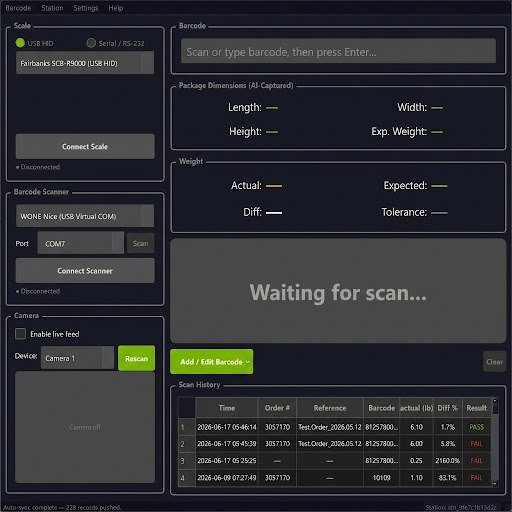Click the time cell 2026-06-17 05:45:39
This screenshot has width=512, height=512.
click(x=227, y=444)
